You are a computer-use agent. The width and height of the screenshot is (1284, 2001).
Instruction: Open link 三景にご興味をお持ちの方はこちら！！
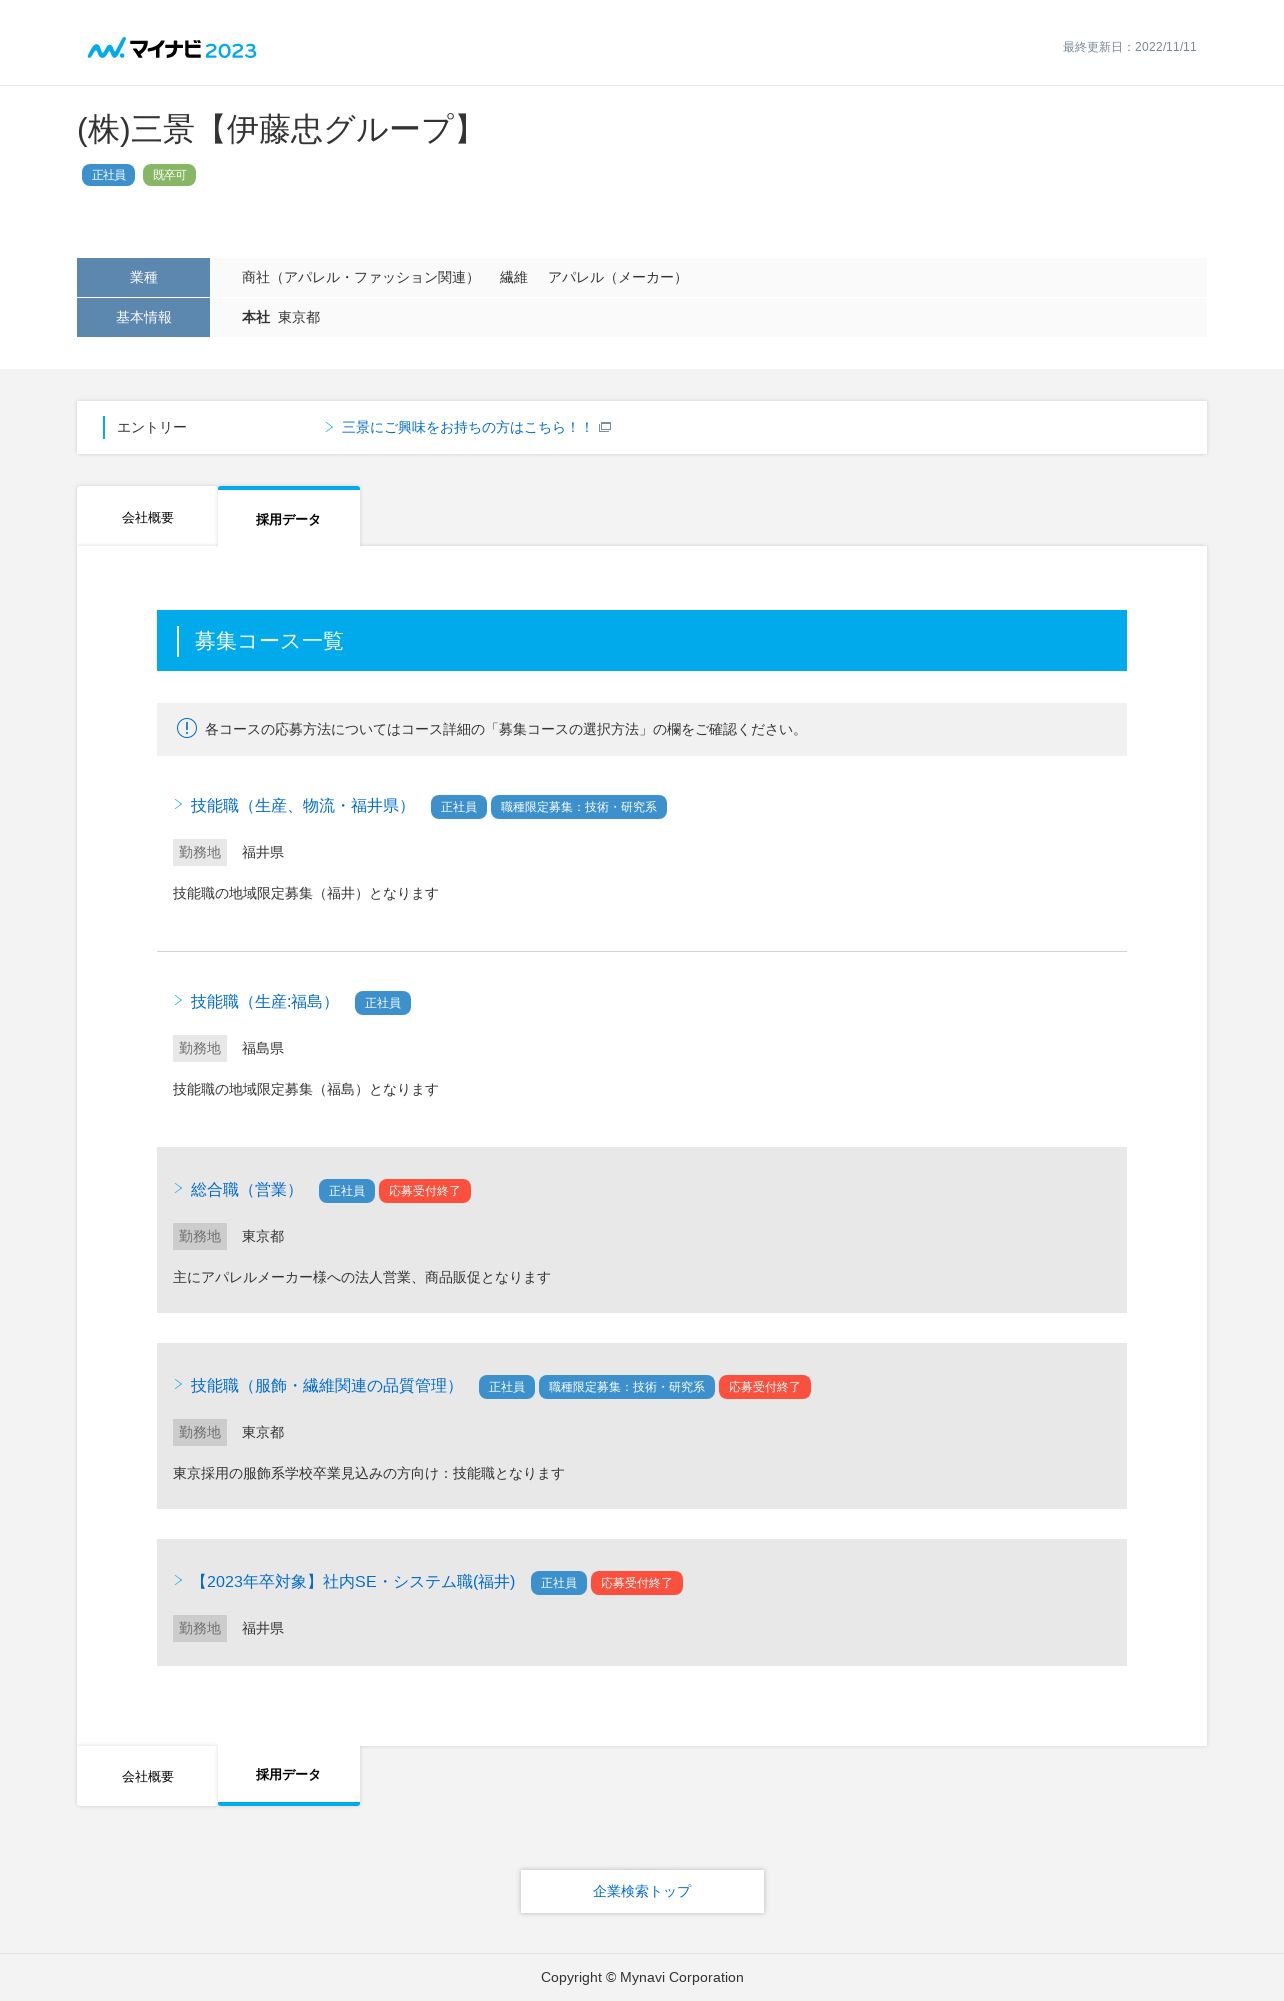pyautogui.click(x=466, y=427)
